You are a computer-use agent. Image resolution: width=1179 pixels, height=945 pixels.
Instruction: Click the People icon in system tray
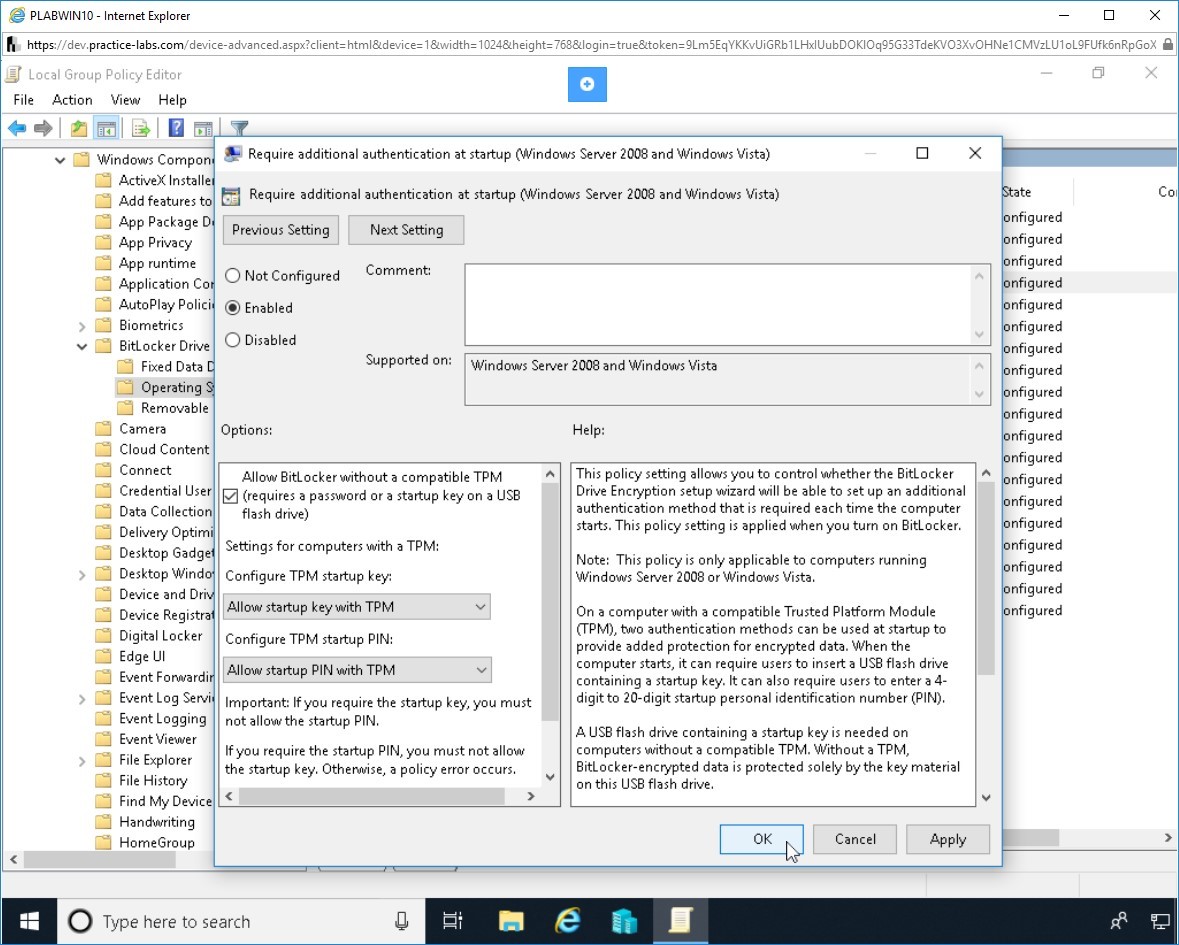[x=1119, y=921]
